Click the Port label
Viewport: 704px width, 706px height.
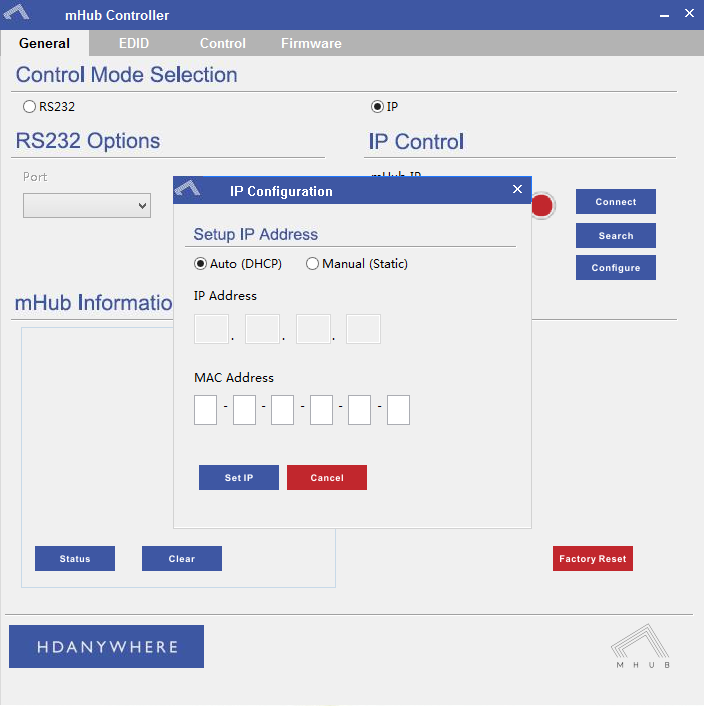coord(35,176)
